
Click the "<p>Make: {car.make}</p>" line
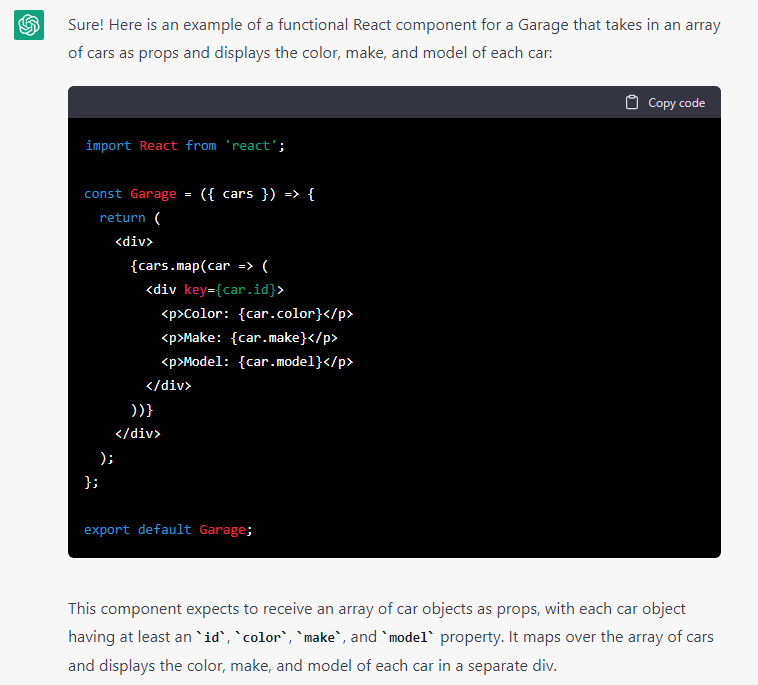(249, 338)
